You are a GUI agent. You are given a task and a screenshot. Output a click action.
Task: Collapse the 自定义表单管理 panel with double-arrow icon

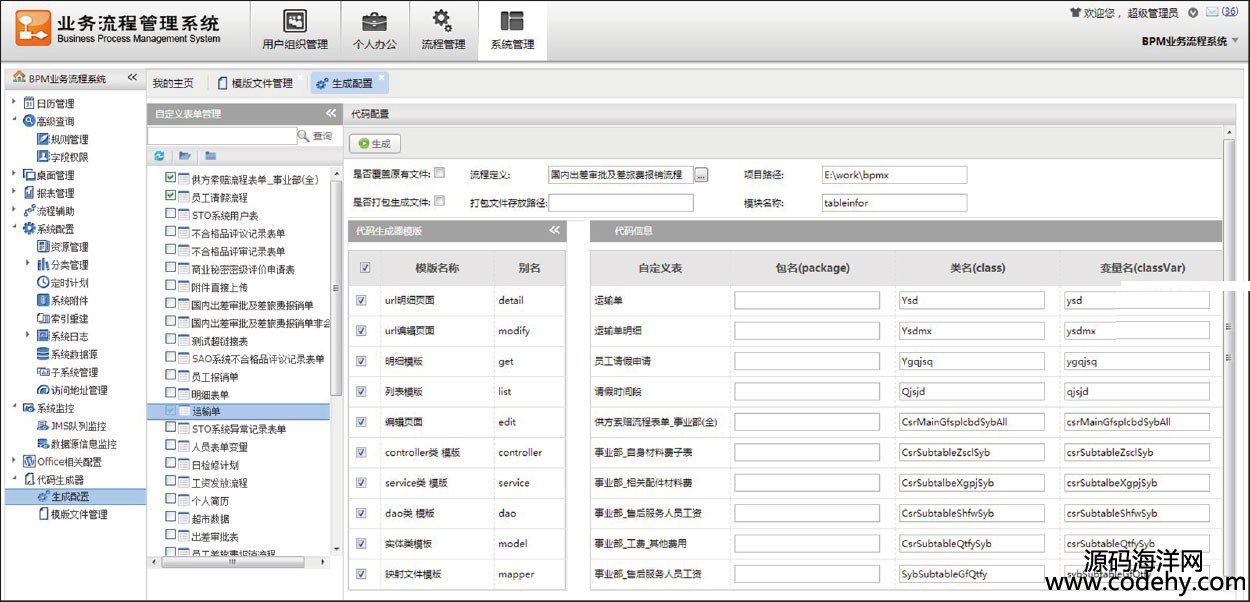(x=331, y=114)
